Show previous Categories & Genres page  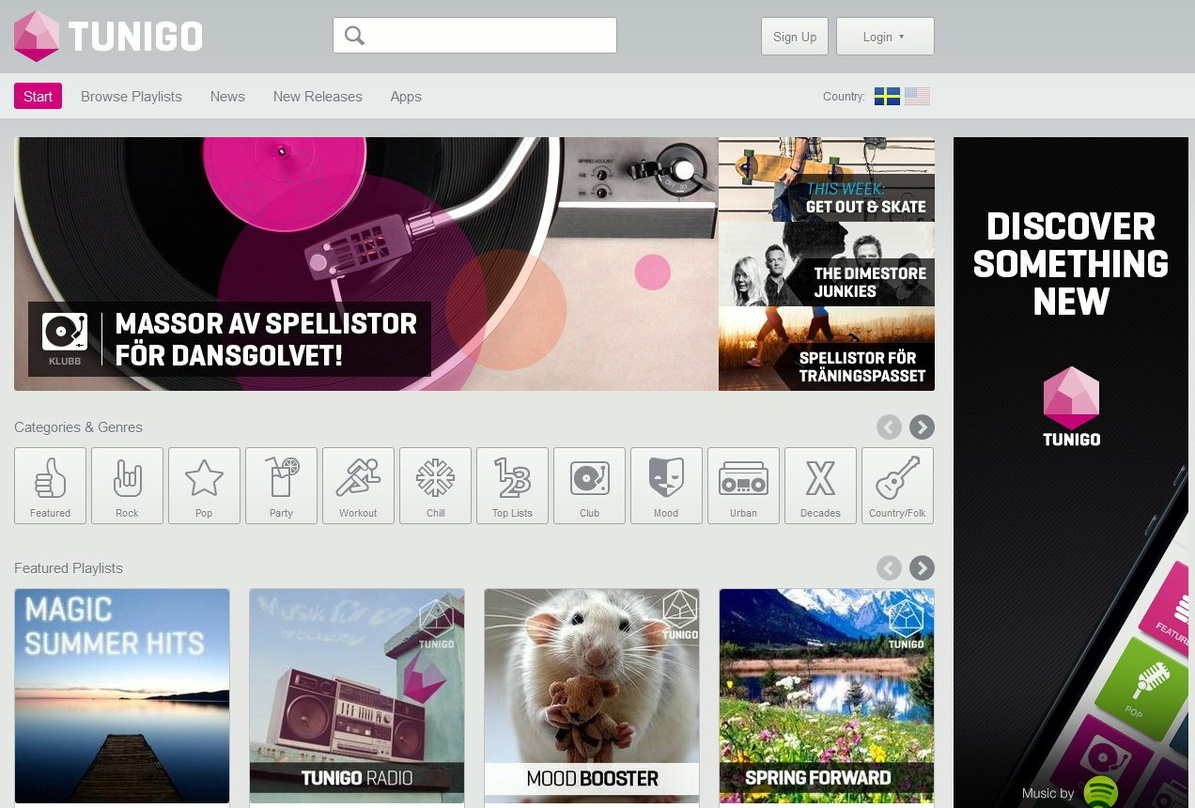[x=889, y=427]
